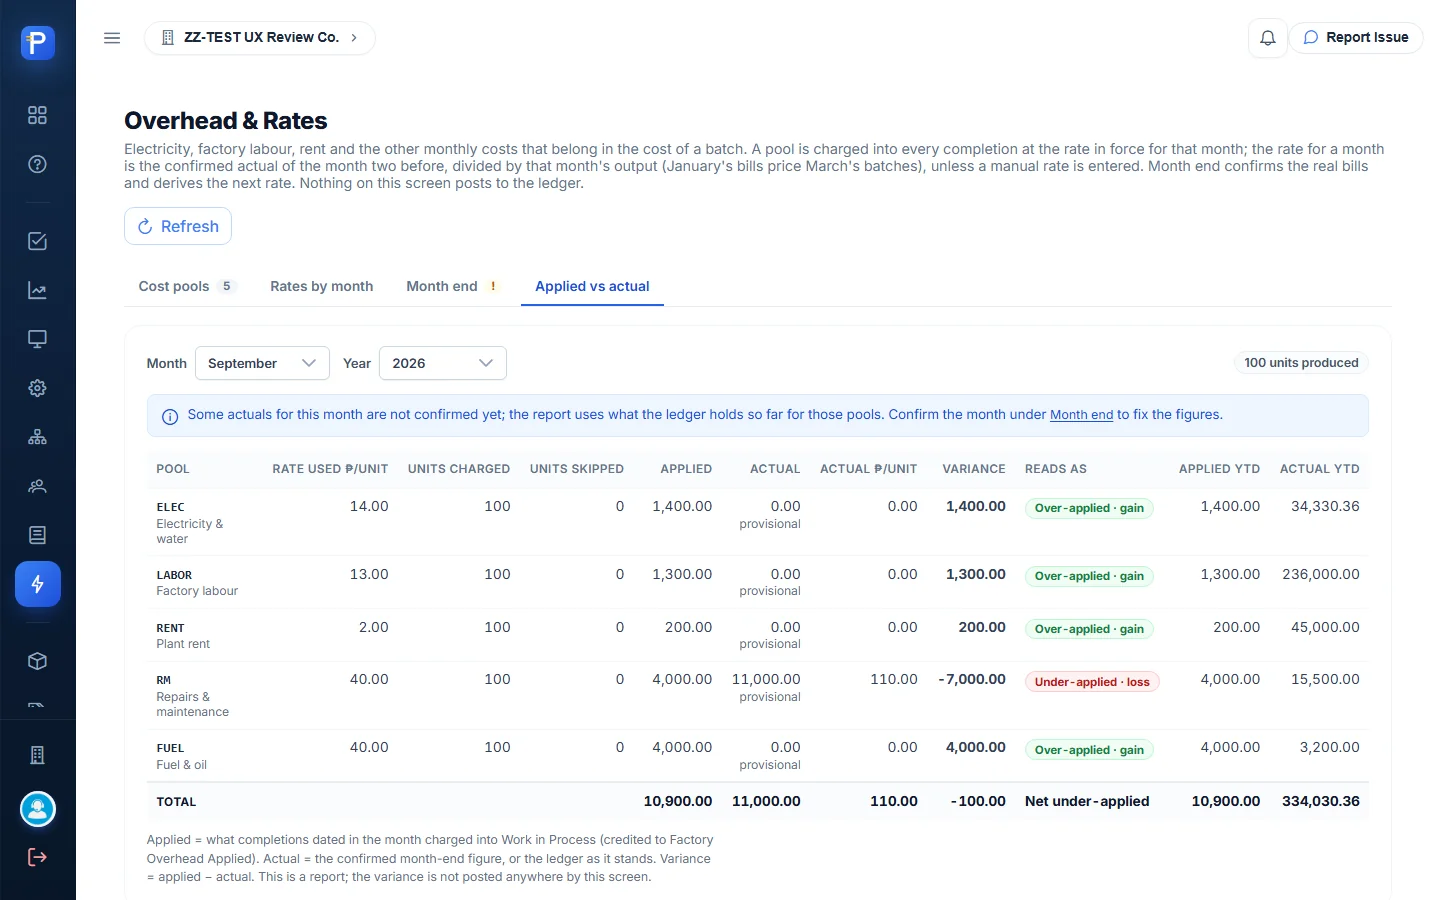Click the Over-applied · gain badge in FUEL row

click(1089, 750)
